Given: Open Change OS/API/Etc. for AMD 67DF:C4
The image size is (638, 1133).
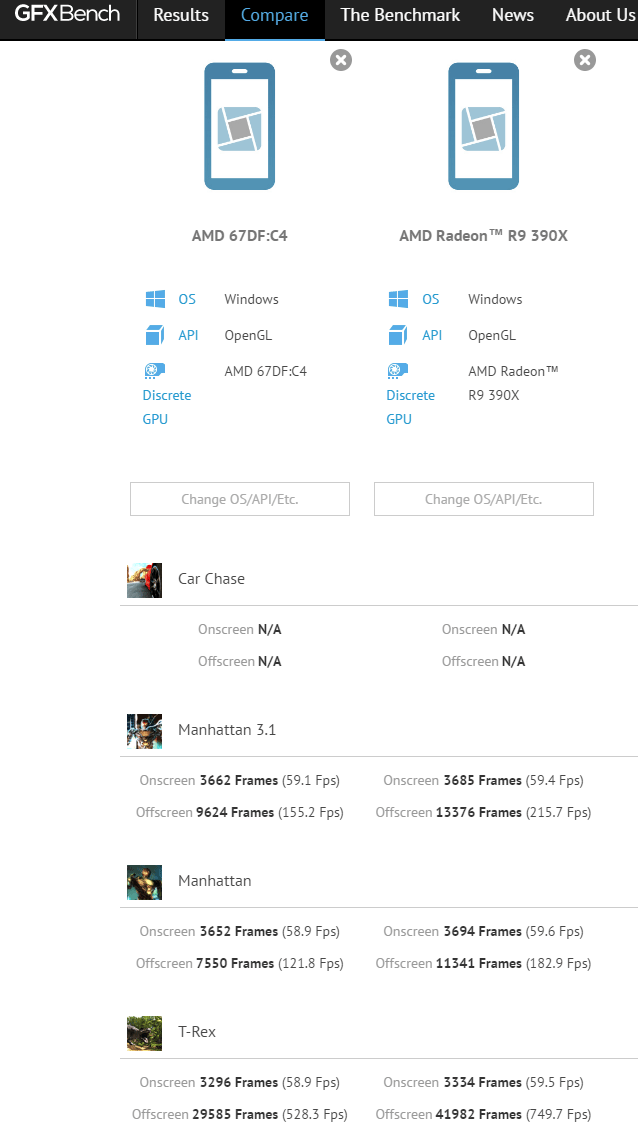Looking at the screenshot, I should (240, 499).
